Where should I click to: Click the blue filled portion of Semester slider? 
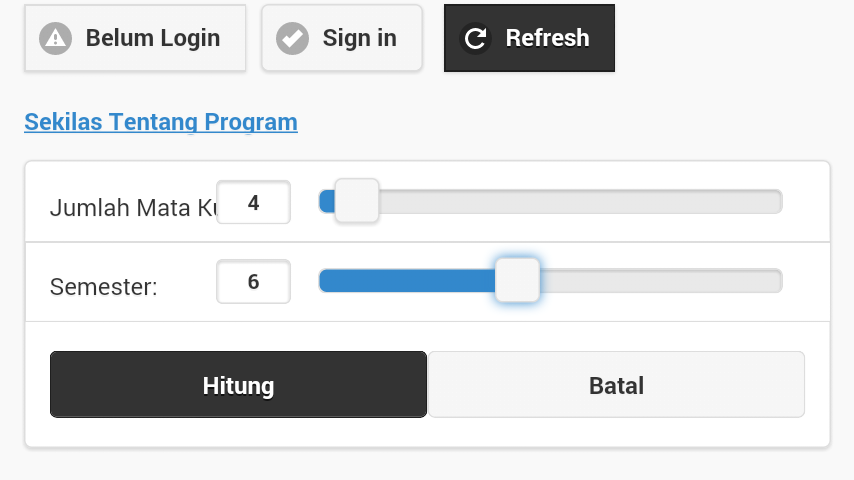[407, 281]
